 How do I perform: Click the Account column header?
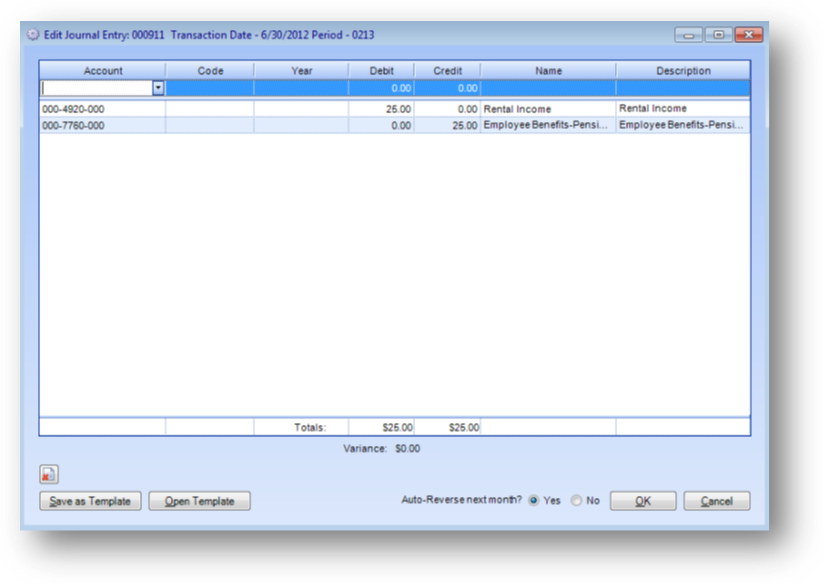click(102, 70)
